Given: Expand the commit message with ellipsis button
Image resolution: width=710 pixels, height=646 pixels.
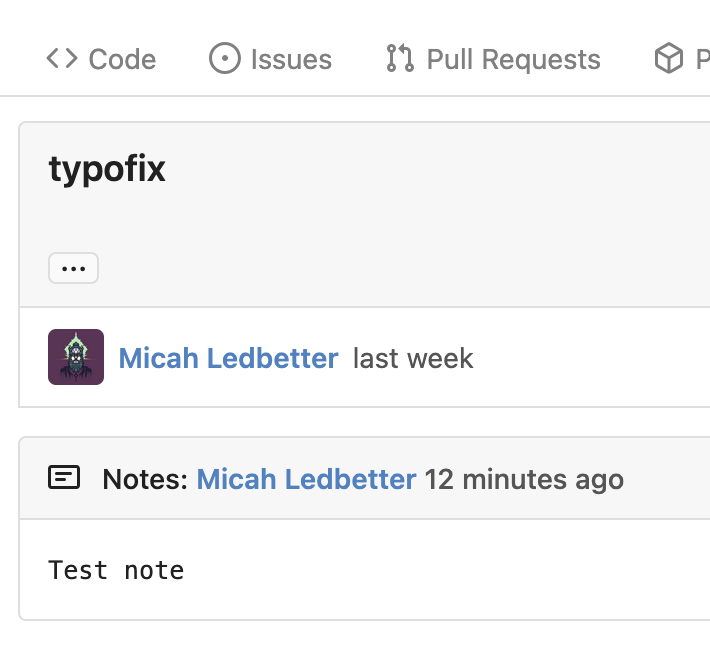Looking at the screenshot, I should click(73, 268).
